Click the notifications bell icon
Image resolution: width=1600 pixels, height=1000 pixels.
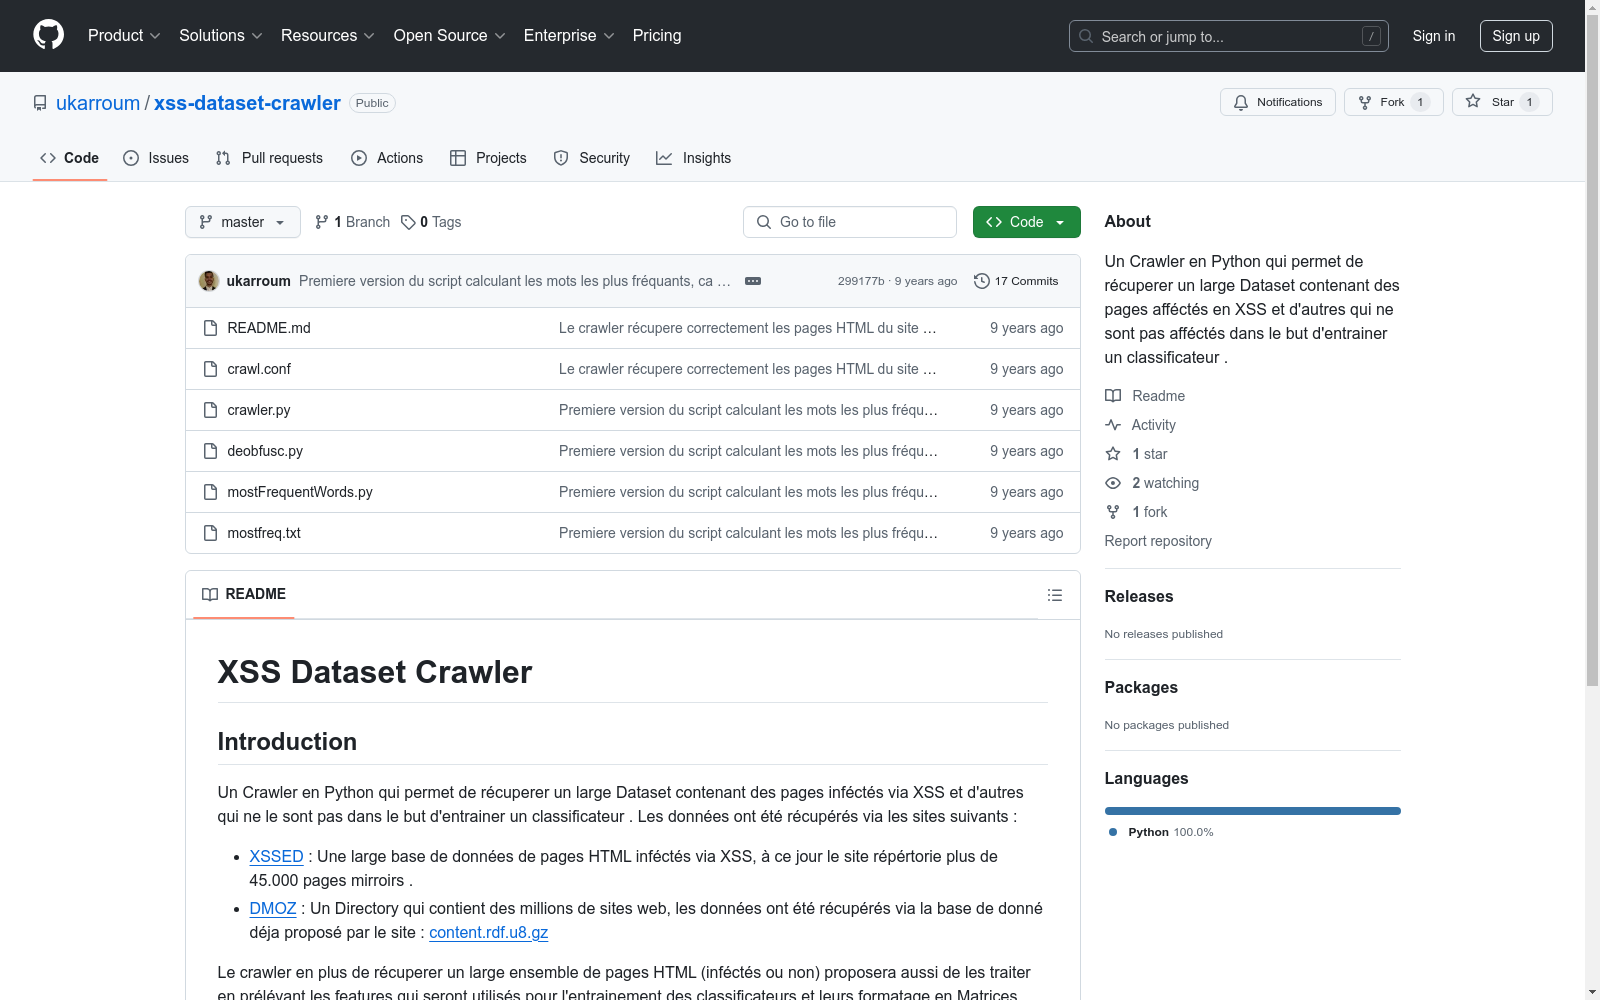[1241, 102]
